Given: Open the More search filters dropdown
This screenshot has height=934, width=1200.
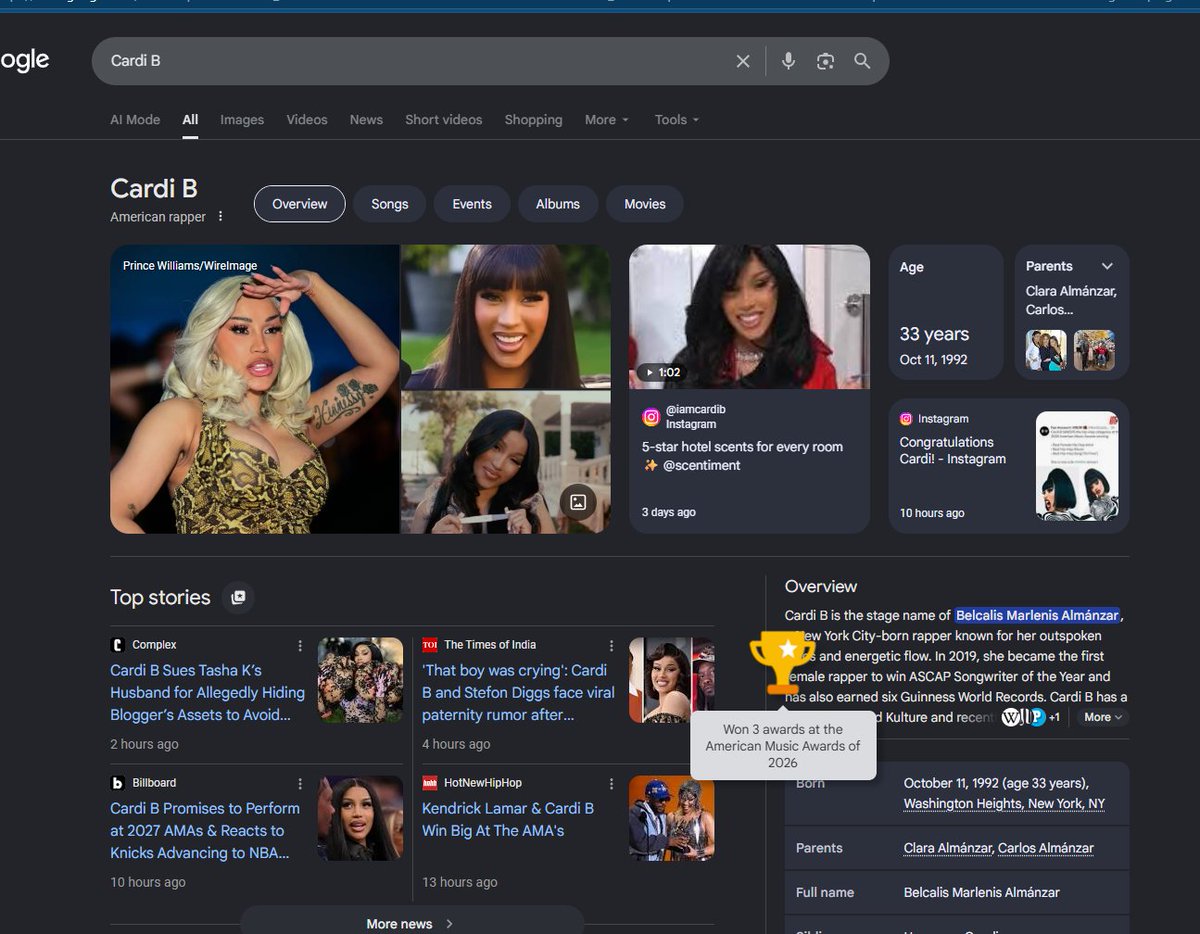Looking at the screenshot, I should click(607, 119).
